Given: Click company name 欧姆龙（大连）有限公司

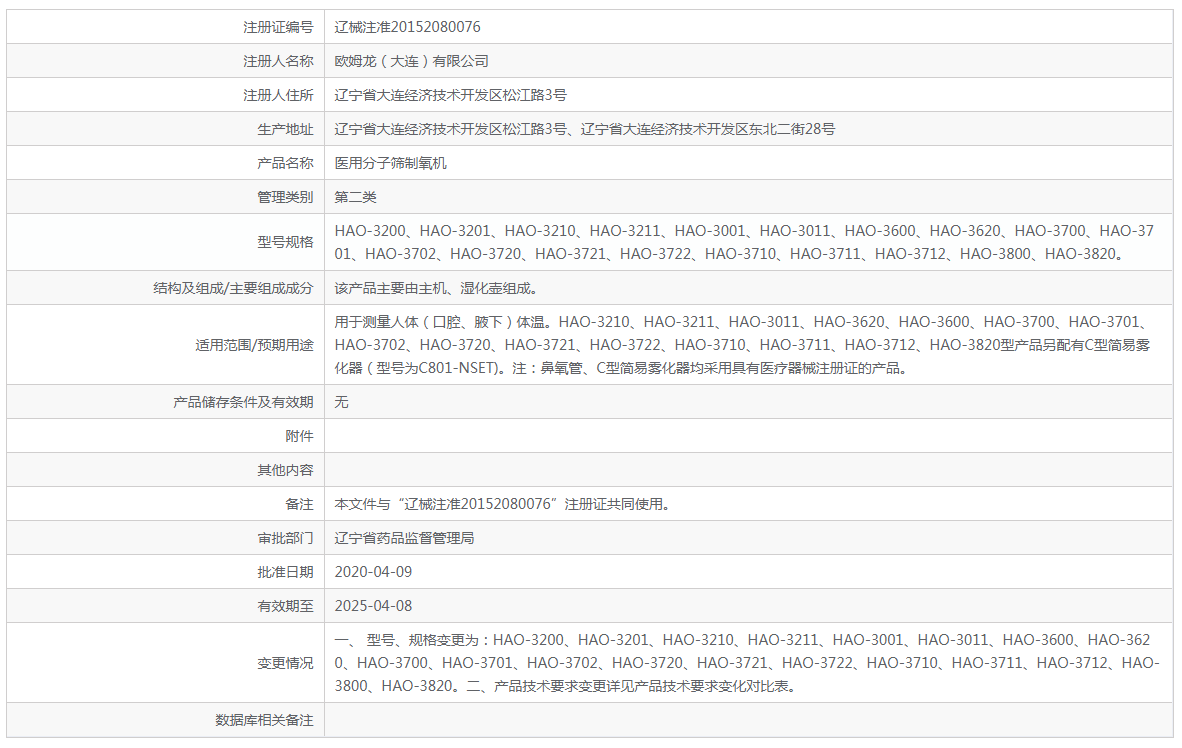Looking at the screenshot, I should 411,61.
